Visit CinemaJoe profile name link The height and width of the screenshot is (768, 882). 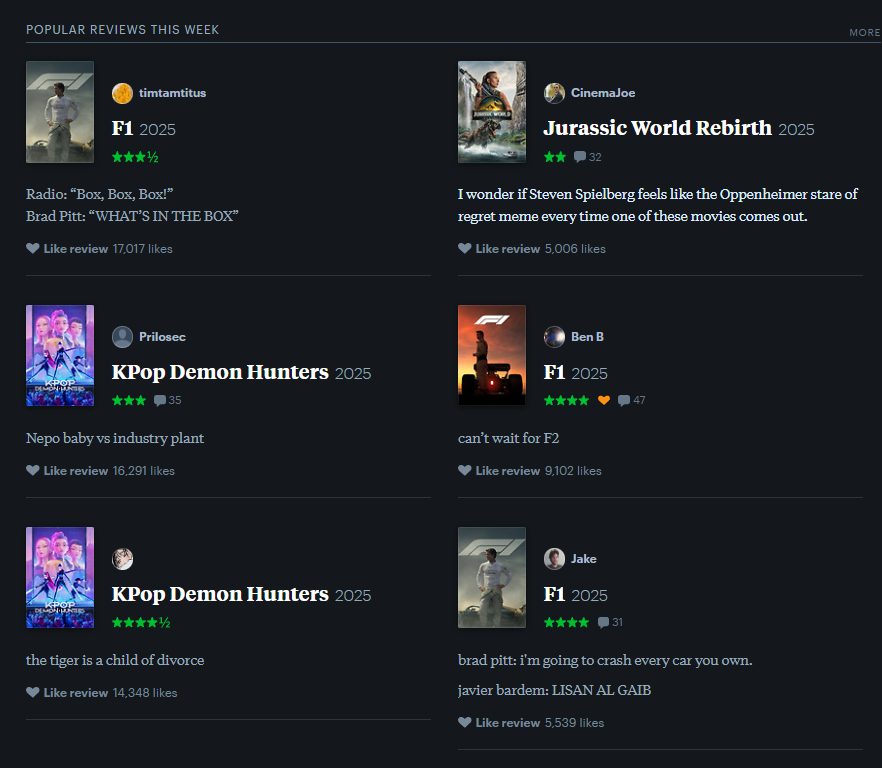point(603,93)
